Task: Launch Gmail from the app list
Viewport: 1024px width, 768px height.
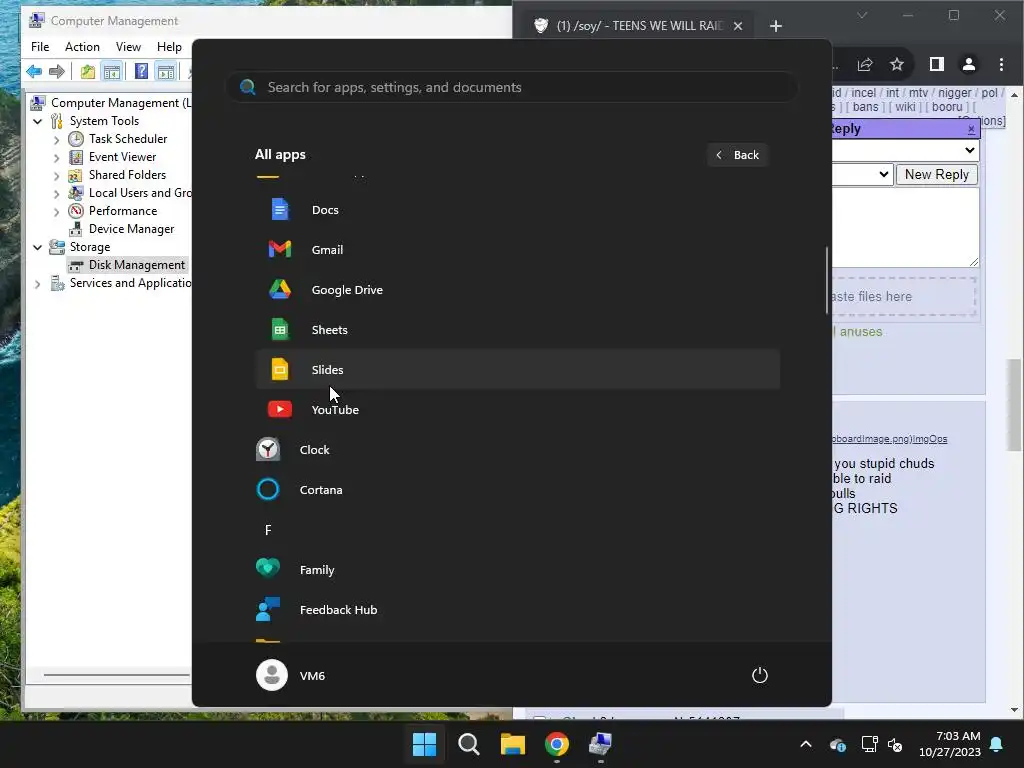Action: (518, 249)
